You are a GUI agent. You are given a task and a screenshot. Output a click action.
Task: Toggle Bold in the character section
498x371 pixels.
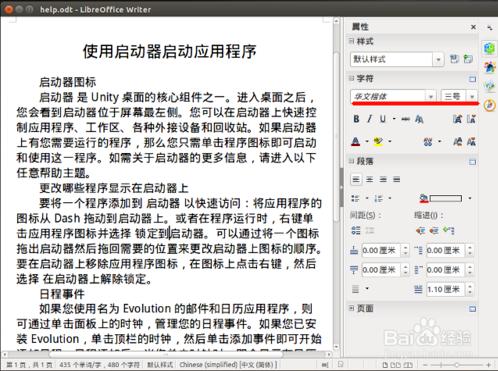(356, 119)
